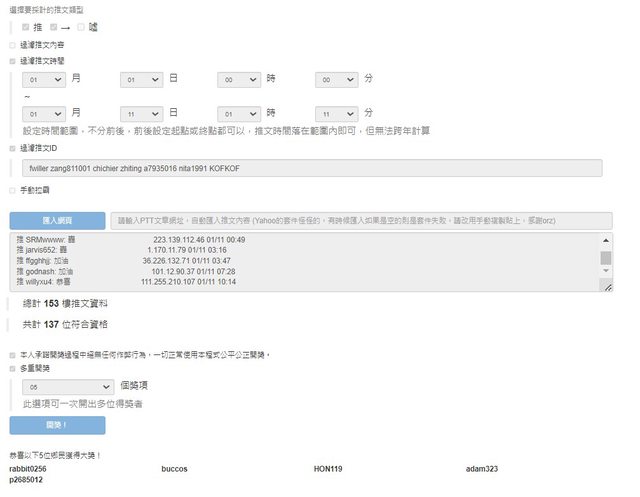Click the scroll-up arrow of comment list

[x=605, y=240]
